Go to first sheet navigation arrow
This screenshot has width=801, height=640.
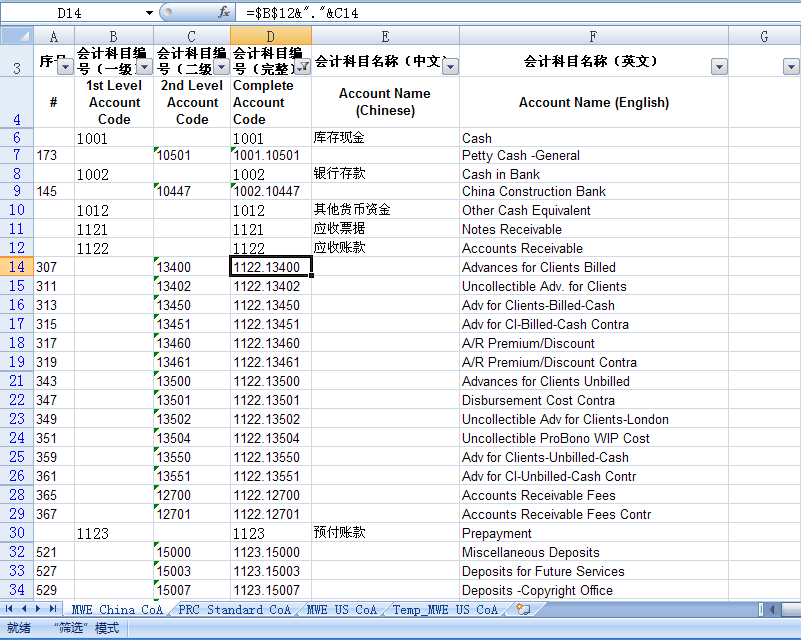[10, 609]
